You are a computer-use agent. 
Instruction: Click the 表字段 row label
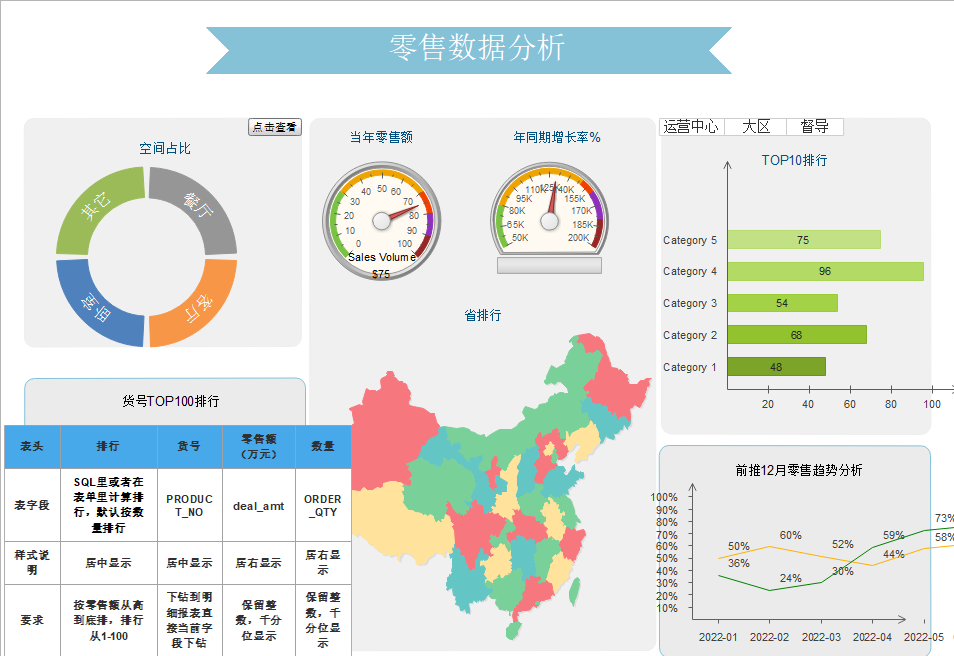point(32,505)
